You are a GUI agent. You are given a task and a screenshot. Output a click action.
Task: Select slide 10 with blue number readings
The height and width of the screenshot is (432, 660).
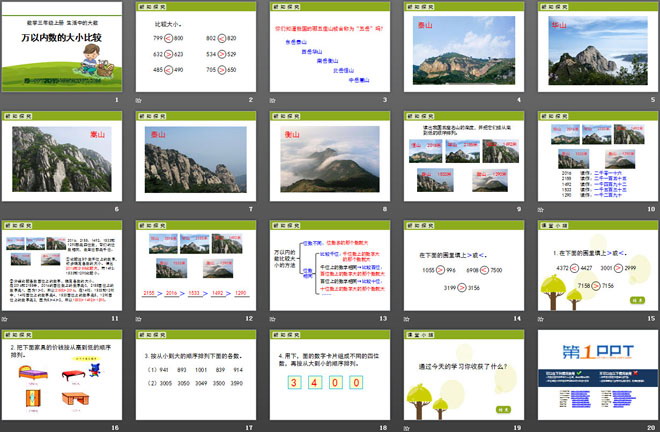click(x=598, y=156)
